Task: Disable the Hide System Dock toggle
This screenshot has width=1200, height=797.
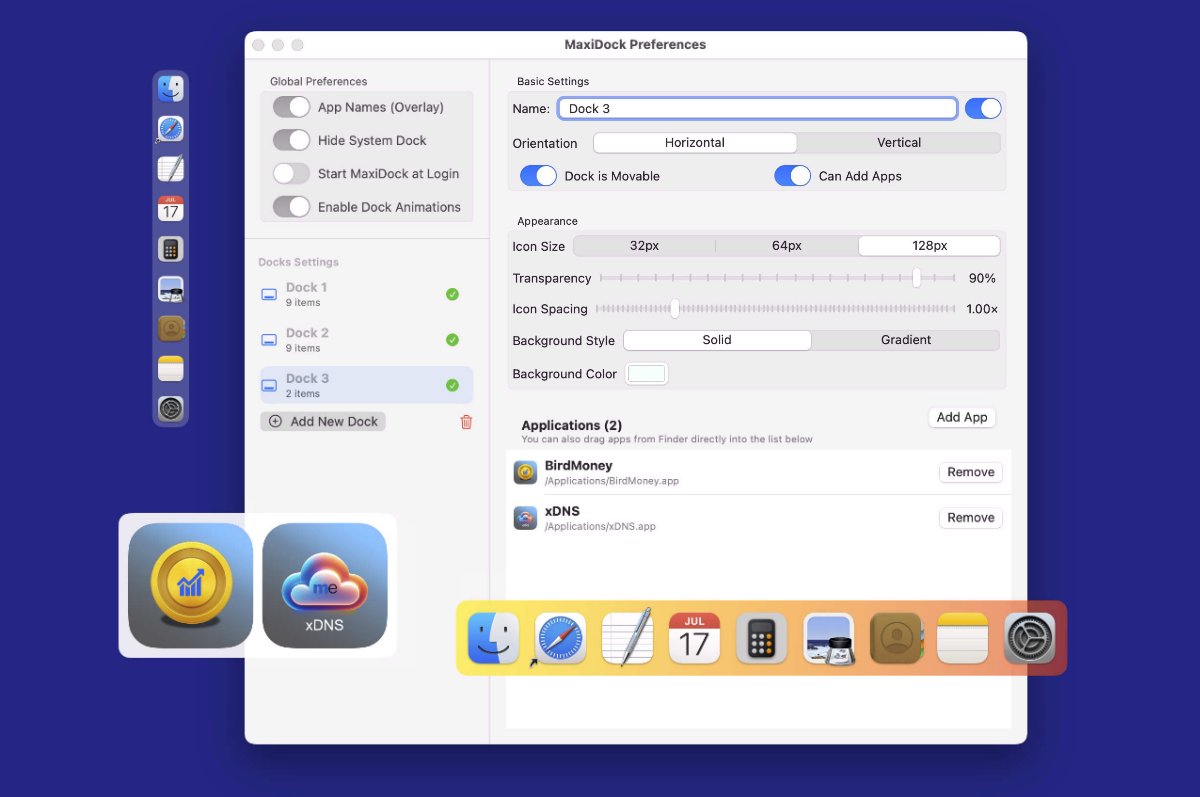Action: (x=291, y=140)
